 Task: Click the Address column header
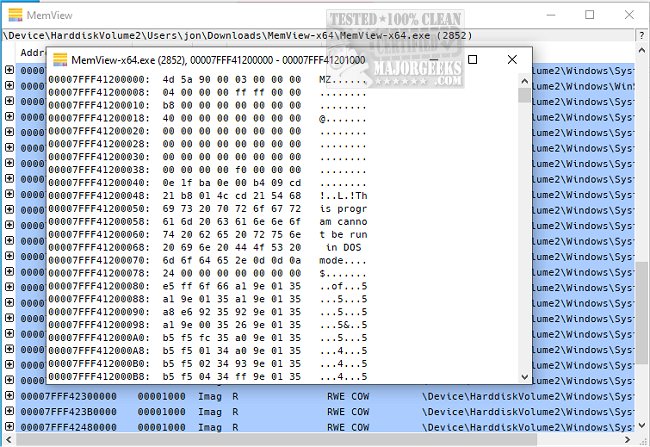pyautogui.click(x=32, y=53)
